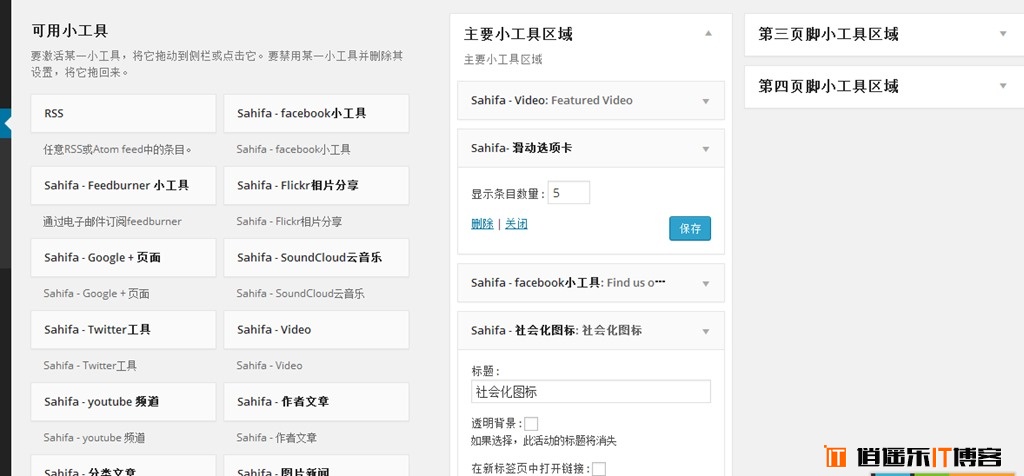This screenshot has height=476, width=1024.
Task: Select Sahifa - Feedburner 小工具 widget
Action: pos(123,185)
